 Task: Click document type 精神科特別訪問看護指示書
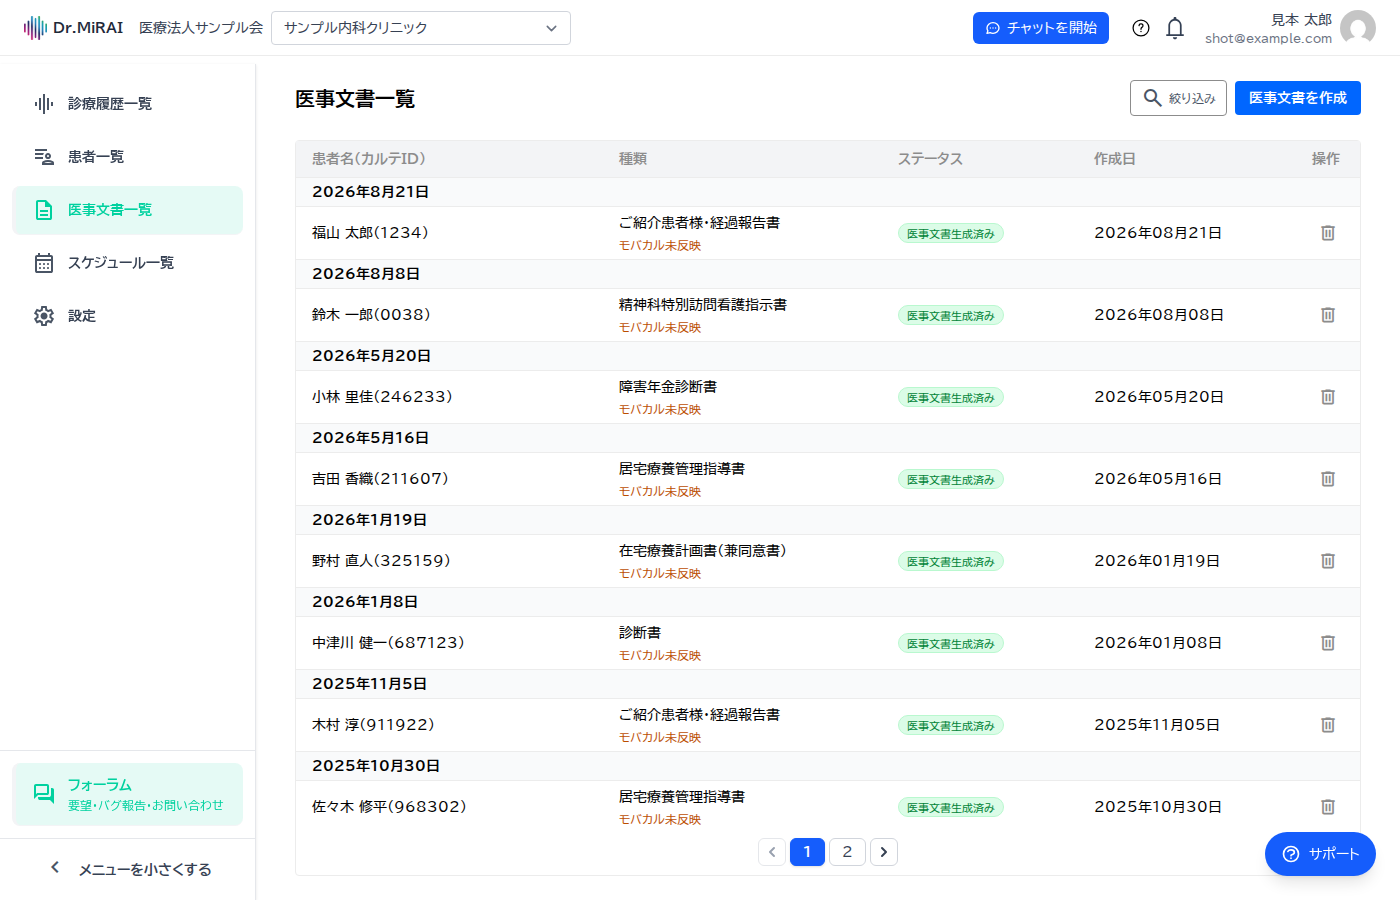click(703, 305)
